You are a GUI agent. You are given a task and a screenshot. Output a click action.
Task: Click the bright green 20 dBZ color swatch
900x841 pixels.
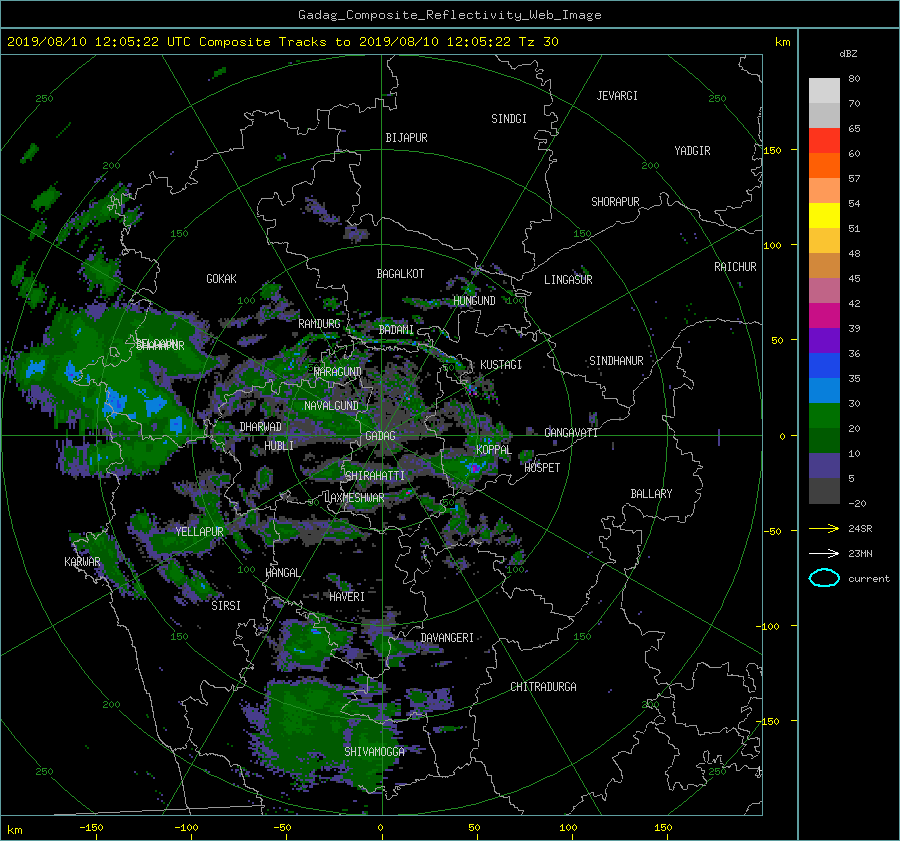[824, 416]
